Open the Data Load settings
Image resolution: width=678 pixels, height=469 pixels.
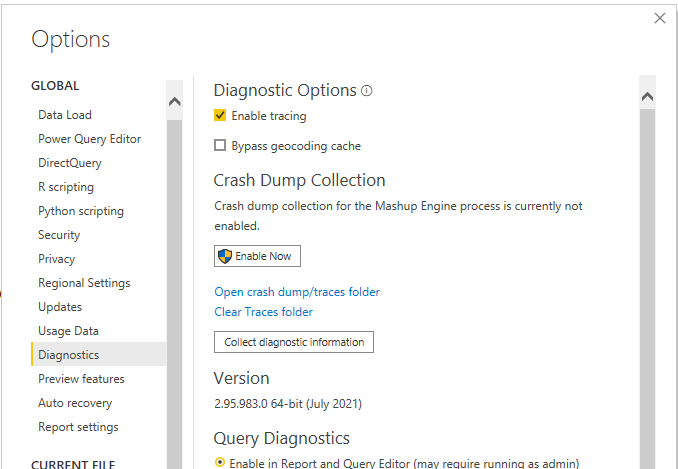point(65,115)
